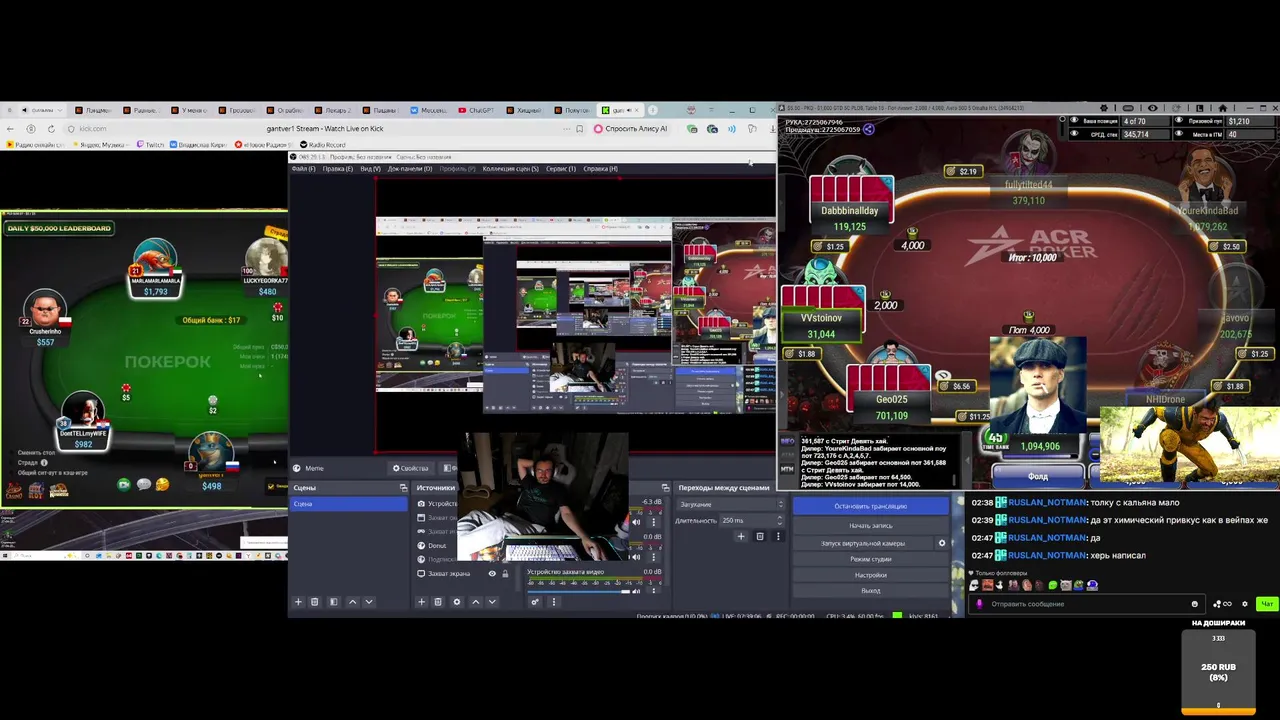
Task: Open Коллекция сцен menu in OBS
Action: [x=510, y=169]
